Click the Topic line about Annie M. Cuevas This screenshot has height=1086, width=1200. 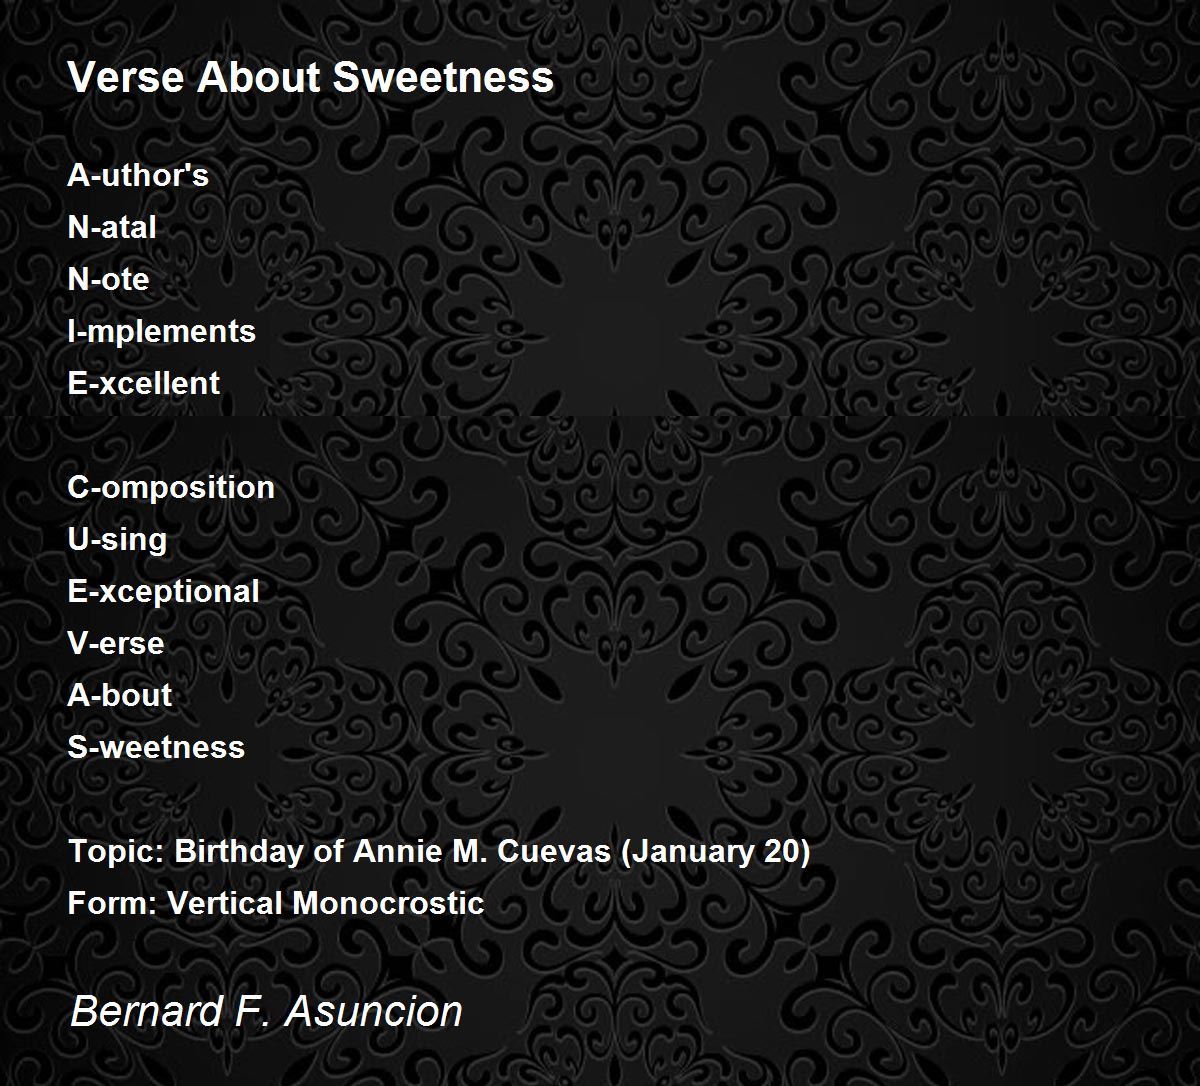pos(439,852)
